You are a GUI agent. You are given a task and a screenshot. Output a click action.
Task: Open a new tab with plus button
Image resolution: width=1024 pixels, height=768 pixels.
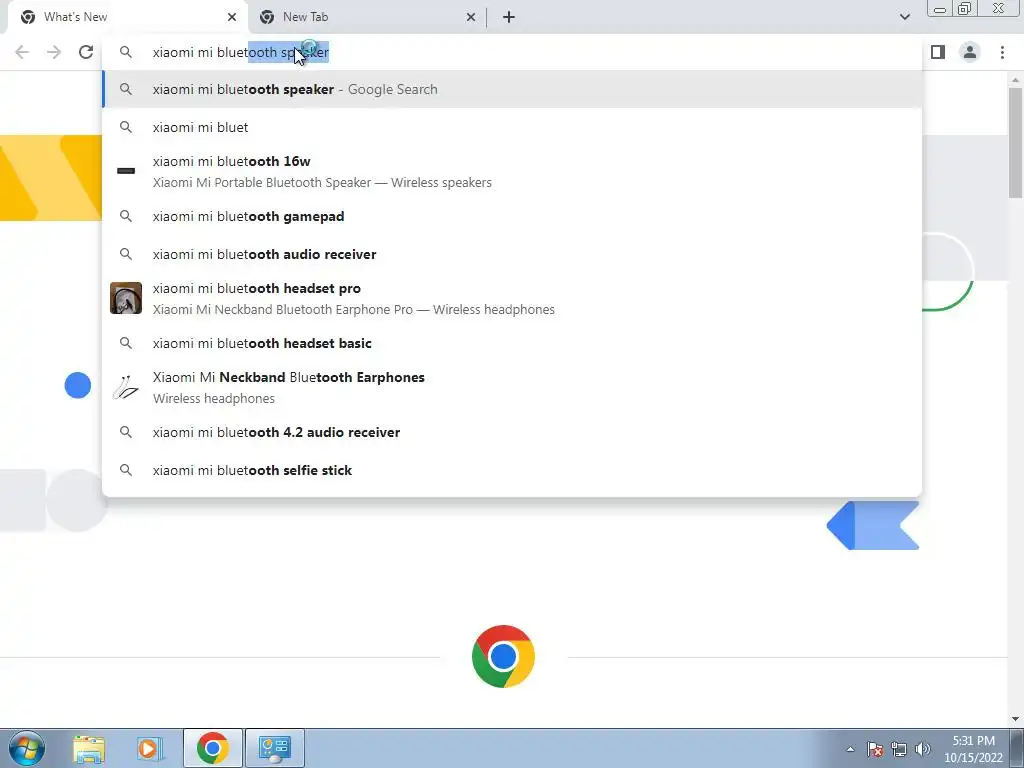509,17
